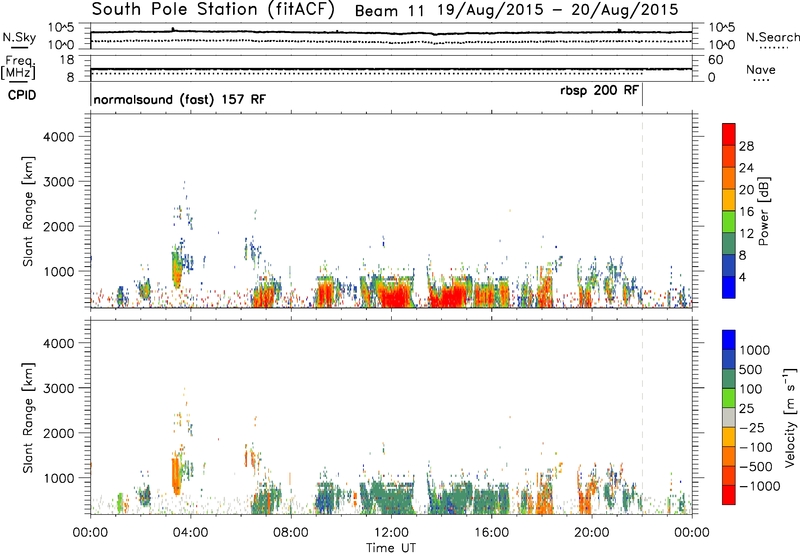Click the 500 label on Velocity color bar
Image resolution: width=800 pixels, height=554 pixels.
point(753,370)
